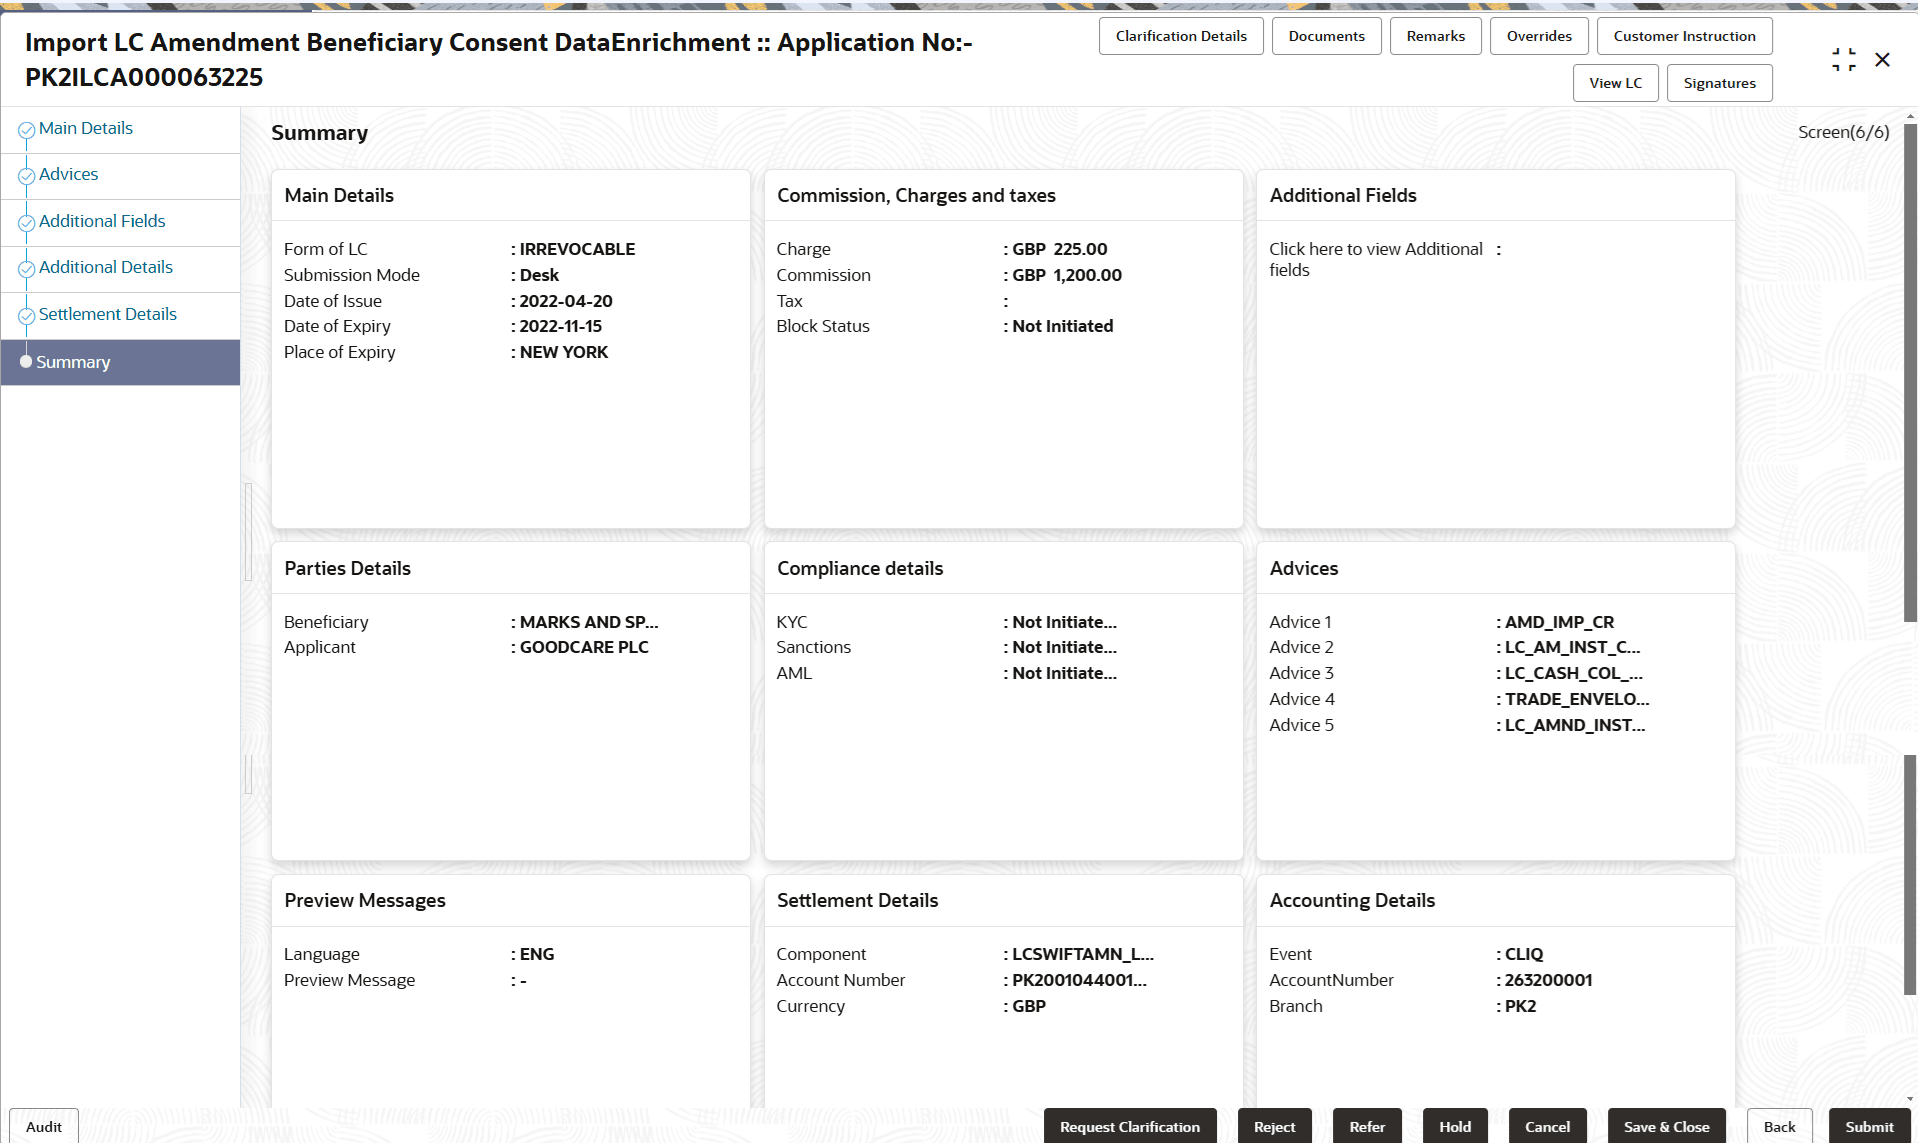
Task: Click the GBP 225.00 charge value
Action: point(1059,249)
